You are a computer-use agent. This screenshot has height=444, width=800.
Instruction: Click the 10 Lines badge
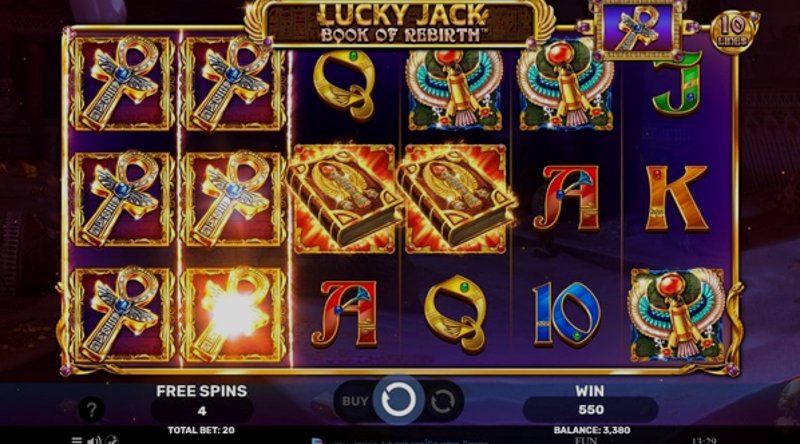pos(733,32)
